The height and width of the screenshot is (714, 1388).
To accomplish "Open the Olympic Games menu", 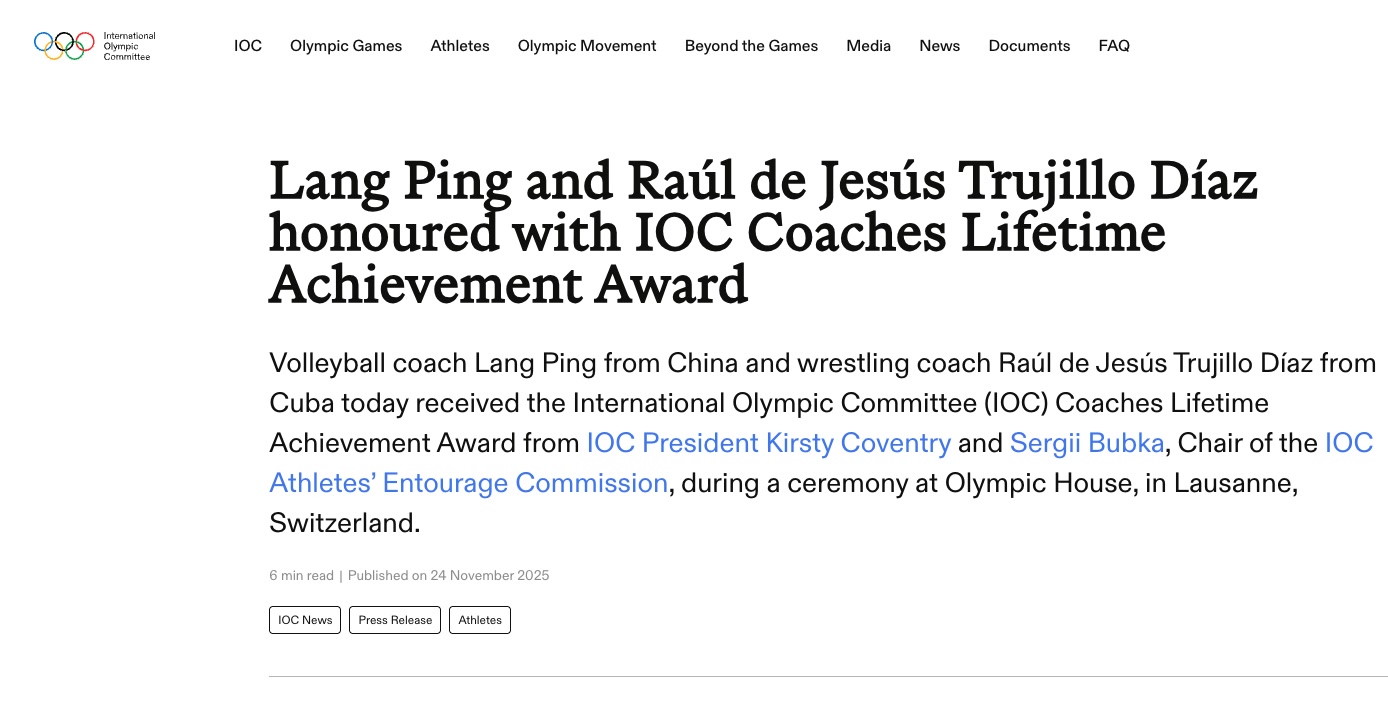I will point(346,46).
